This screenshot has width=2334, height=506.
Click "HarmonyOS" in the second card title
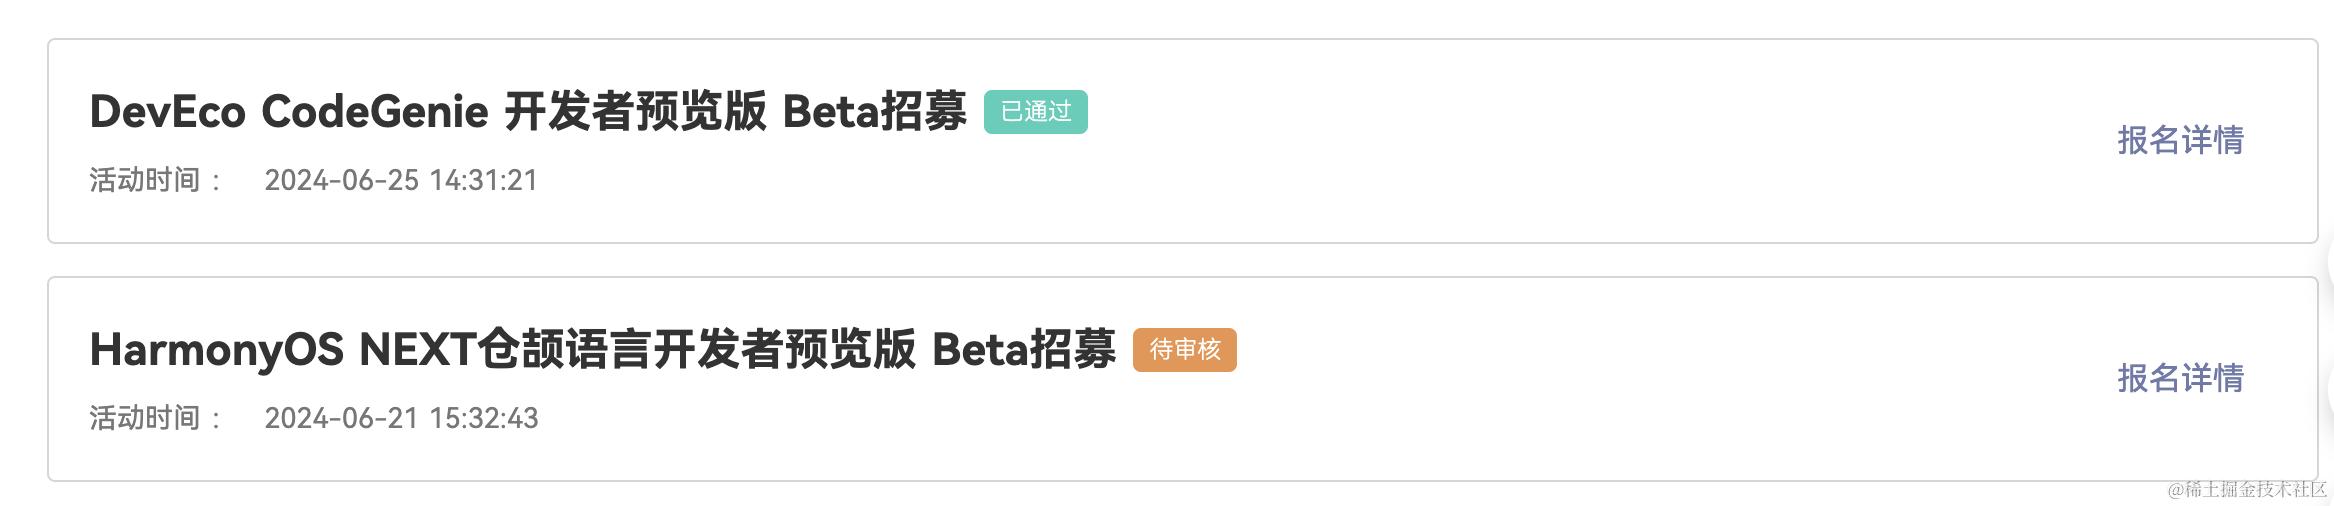216,350
